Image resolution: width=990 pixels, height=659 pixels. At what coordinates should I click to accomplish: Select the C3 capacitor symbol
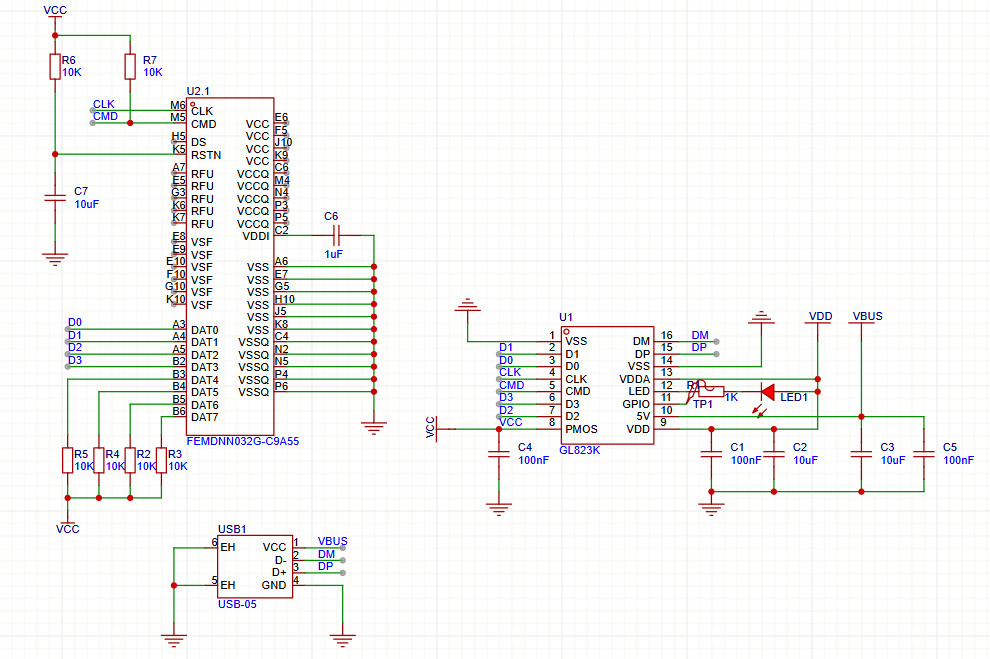861,454
